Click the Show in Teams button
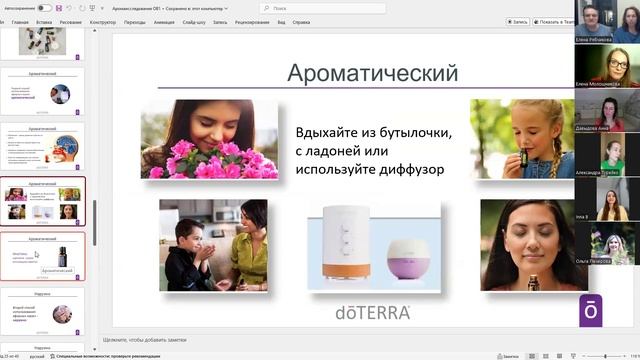The width and height of the screenshot is (640, 360). (x=553, y=22)
